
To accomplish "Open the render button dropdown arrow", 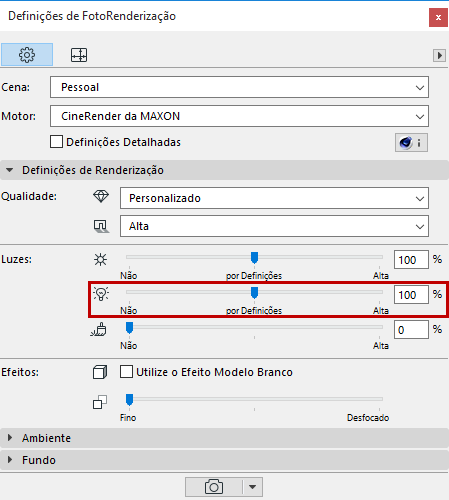I will tap(252, 487).
